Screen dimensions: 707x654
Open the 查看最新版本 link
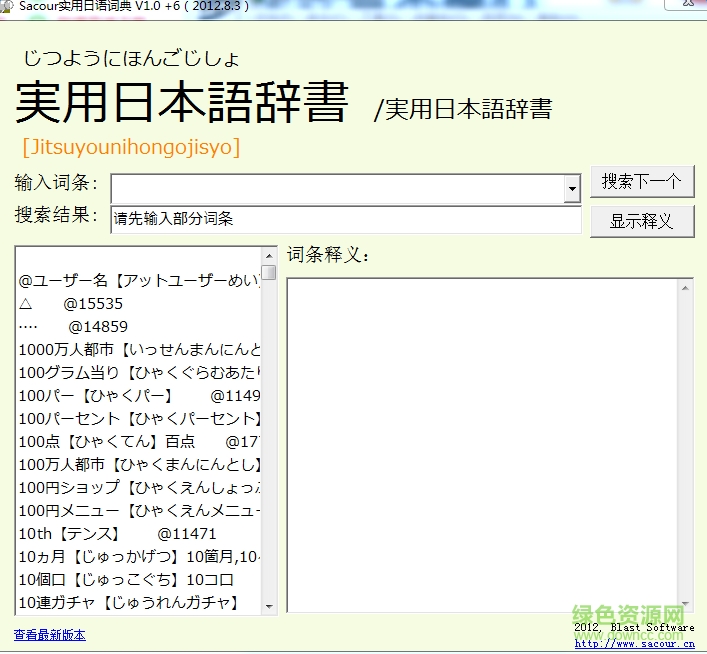[x=50, y=635]
